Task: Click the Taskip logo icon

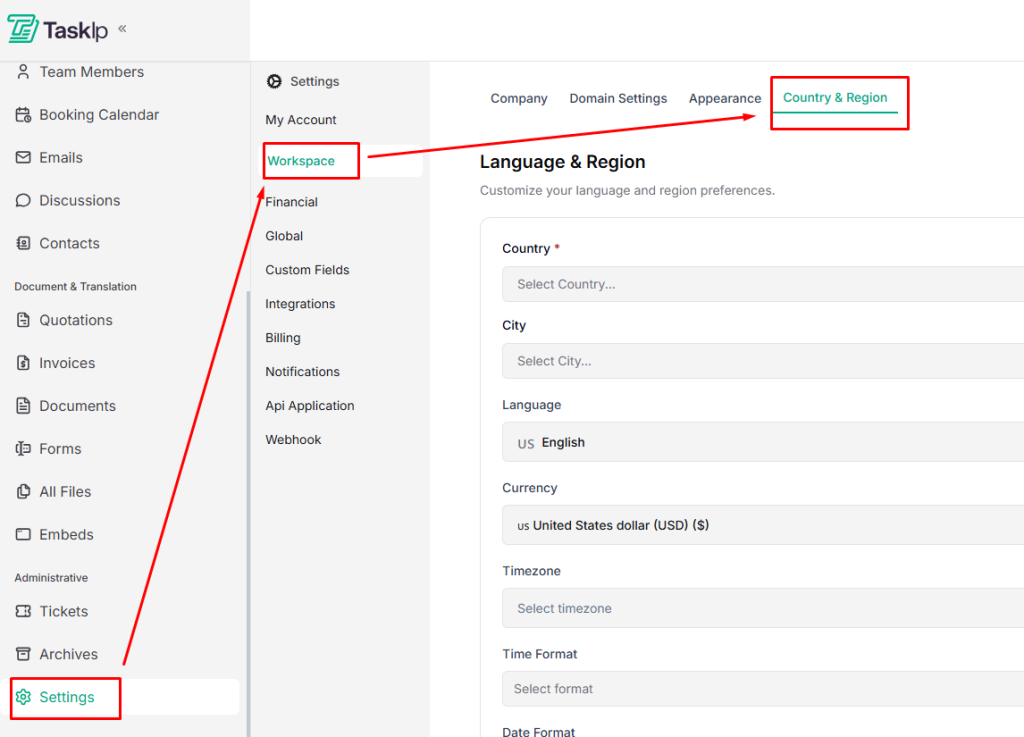Action: 23,29
